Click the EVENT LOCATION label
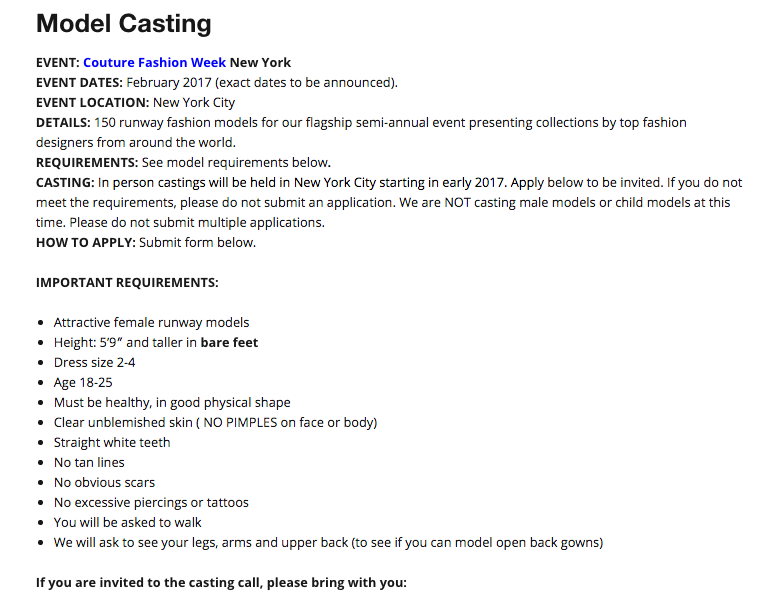Image resolution: width=774 pixels, height=599 pixels. click(92, 103)
